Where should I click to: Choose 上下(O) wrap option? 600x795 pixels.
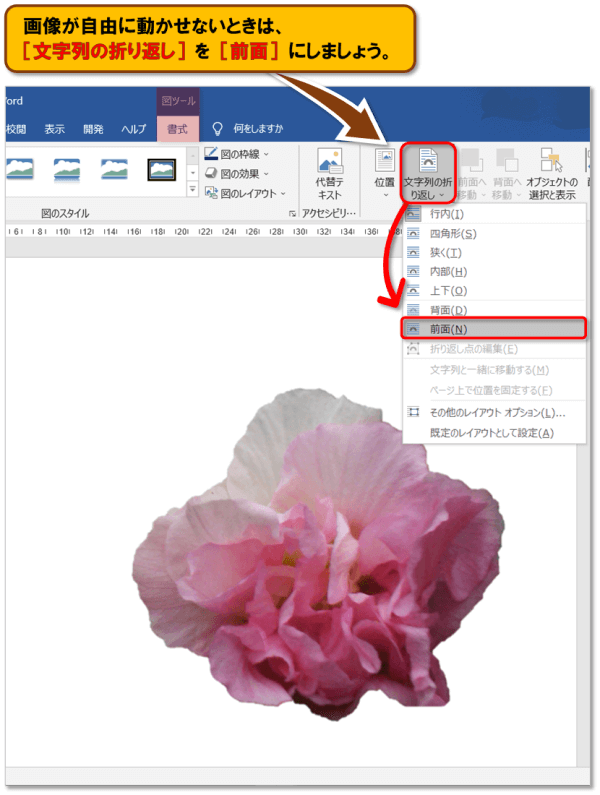[x=495, y=291]
